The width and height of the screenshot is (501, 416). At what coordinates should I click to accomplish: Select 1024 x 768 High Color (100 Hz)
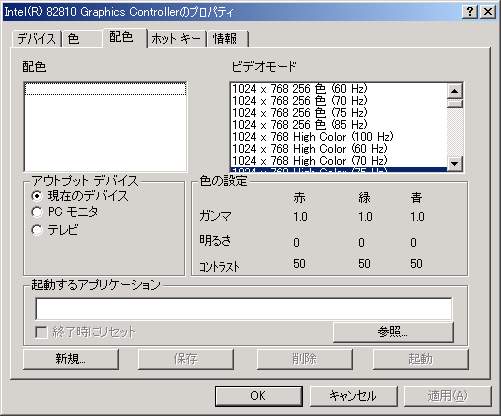tap(338, 137)
